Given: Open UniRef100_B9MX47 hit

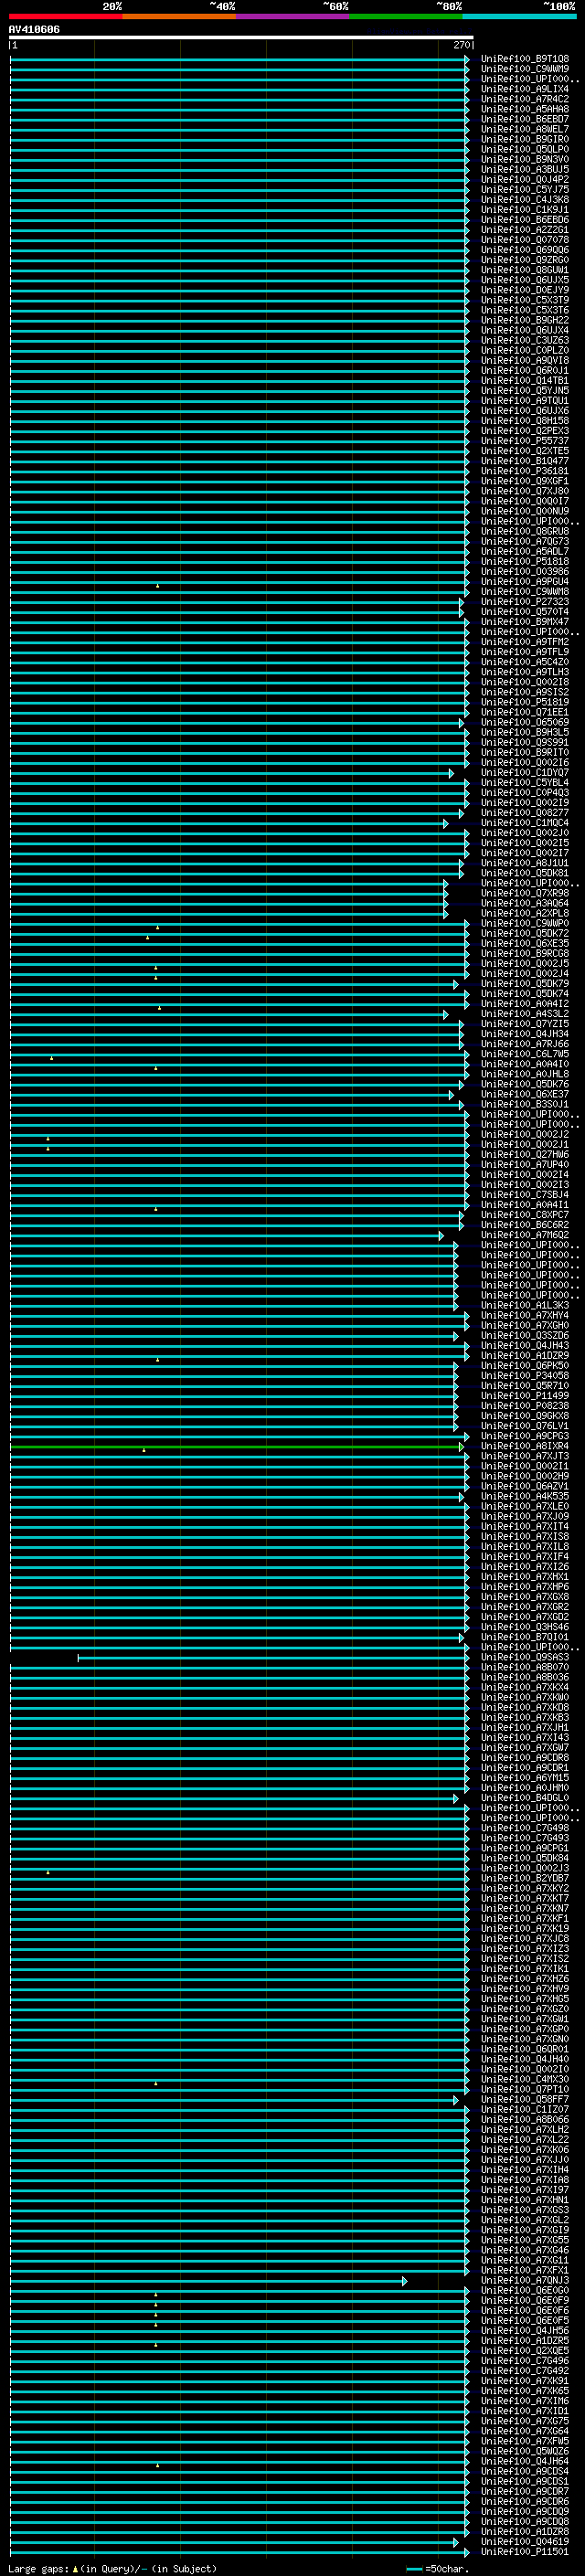Looking at the screenshot, I should (x=525, y=622).
